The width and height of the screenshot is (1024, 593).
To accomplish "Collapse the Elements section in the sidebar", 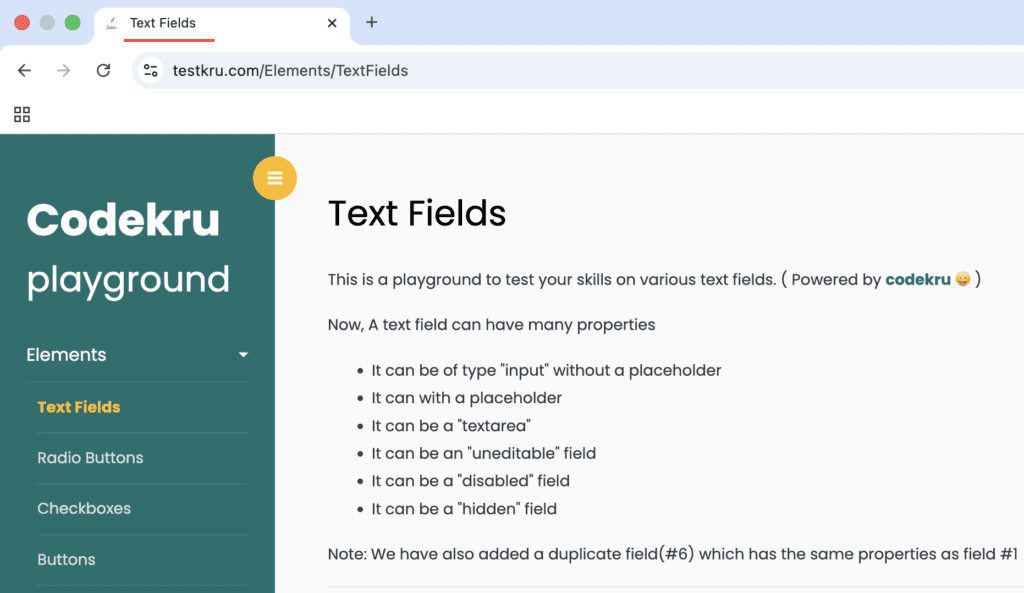I will (x=242, y=355).
